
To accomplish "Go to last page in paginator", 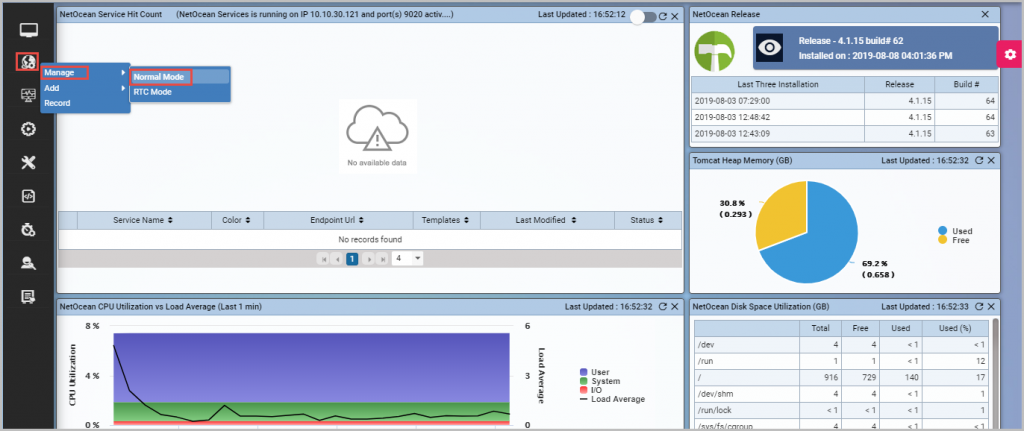I will [x=382, y=259].
